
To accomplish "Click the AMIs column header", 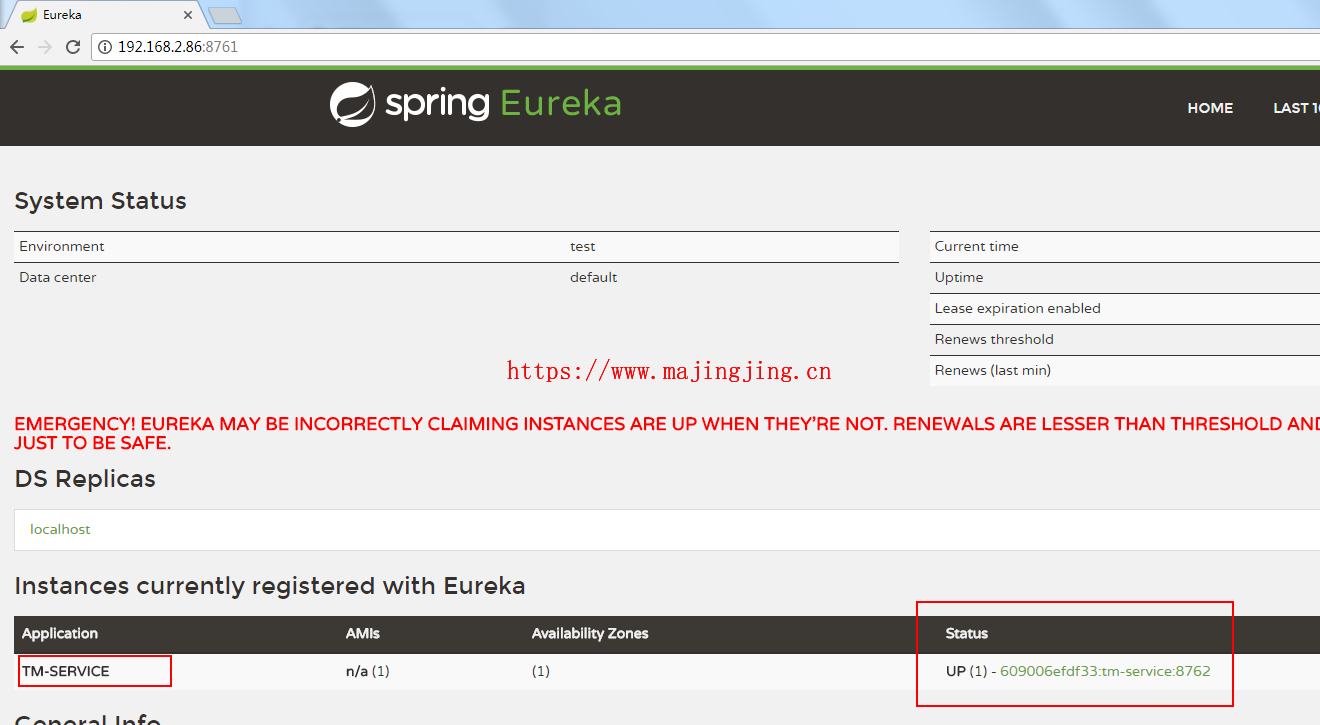I will pyautogui.click(x=363, y=633).
